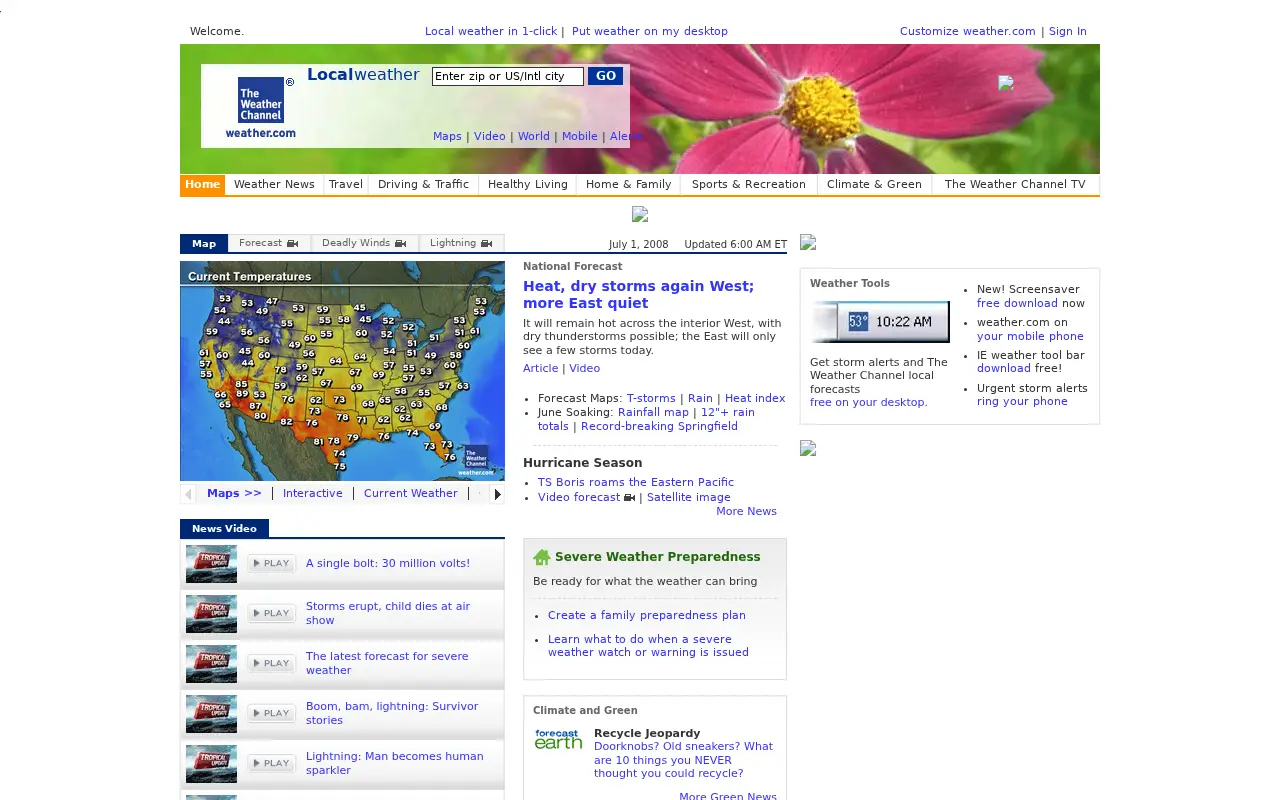Play 'Boom, bam, lightning: Survivor stories' video

(271, 714)
